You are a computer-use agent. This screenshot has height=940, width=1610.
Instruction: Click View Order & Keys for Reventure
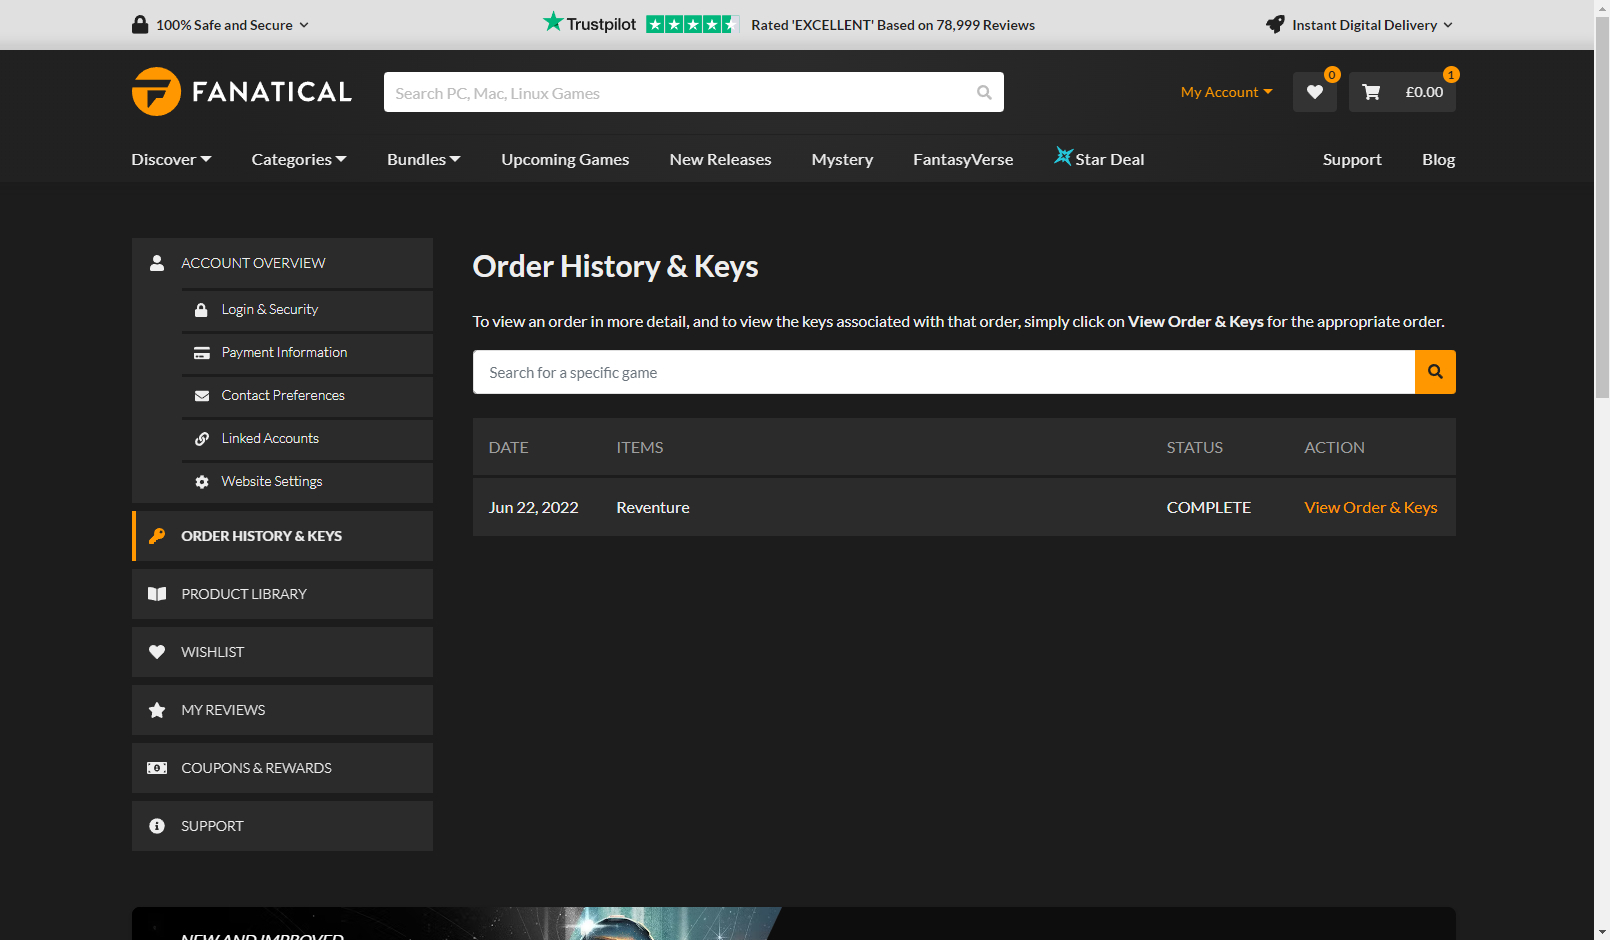point(1370,507)
